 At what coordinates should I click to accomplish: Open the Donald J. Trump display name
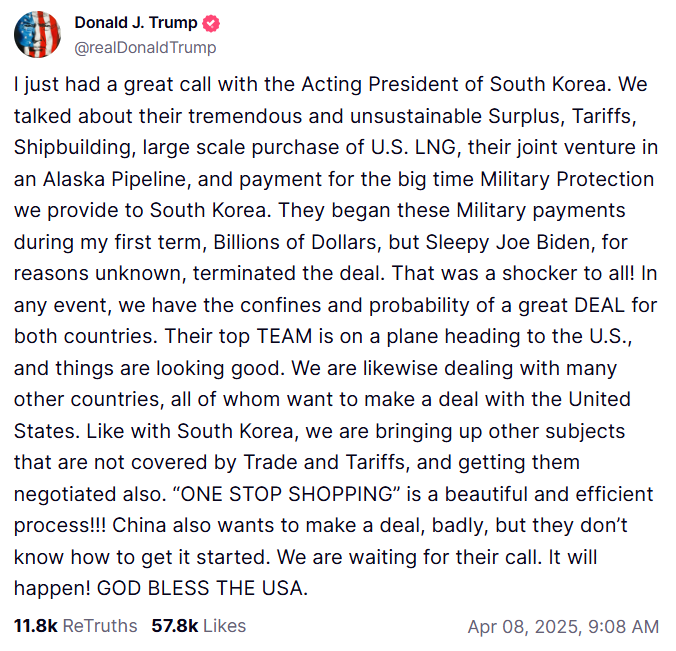[x=136, y=22]
